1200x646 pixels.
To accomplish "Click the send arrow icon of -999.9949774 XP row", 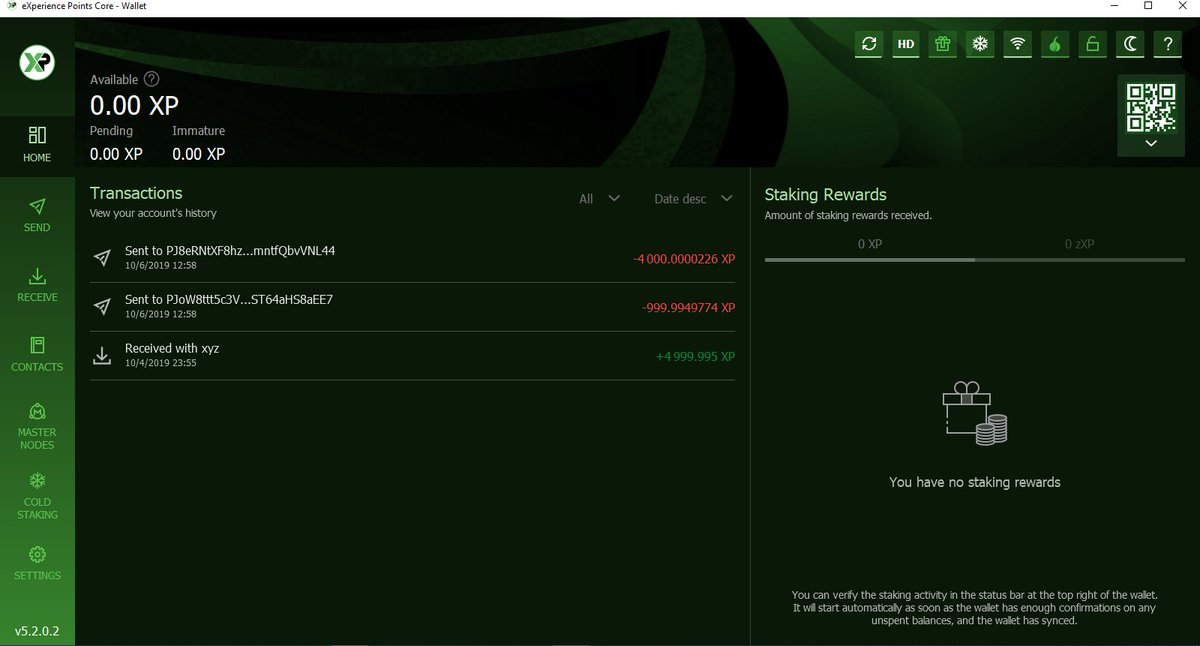I will point(102,307).
